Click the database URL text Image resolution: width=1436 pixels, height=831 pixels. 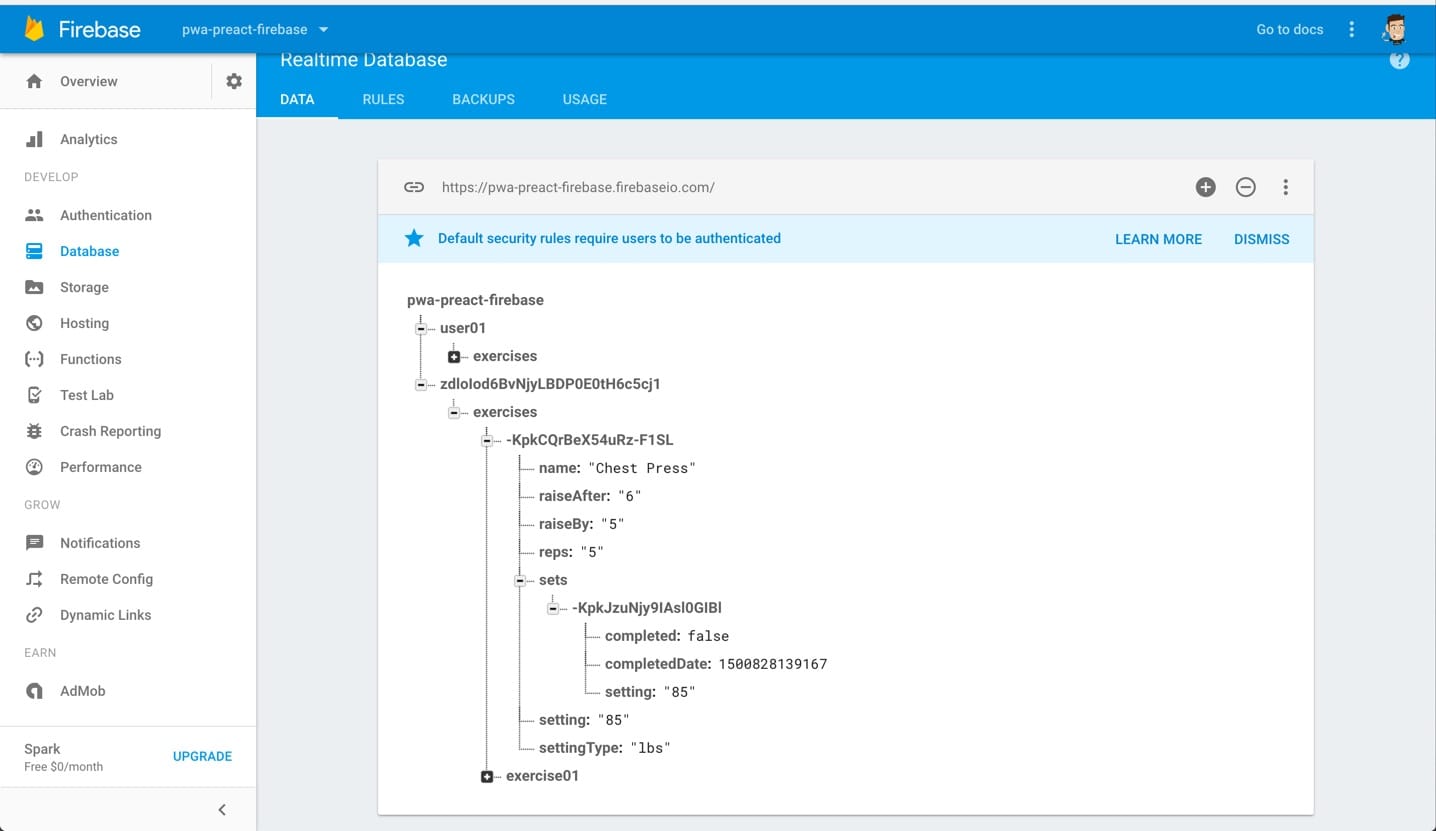click(578, 187)
